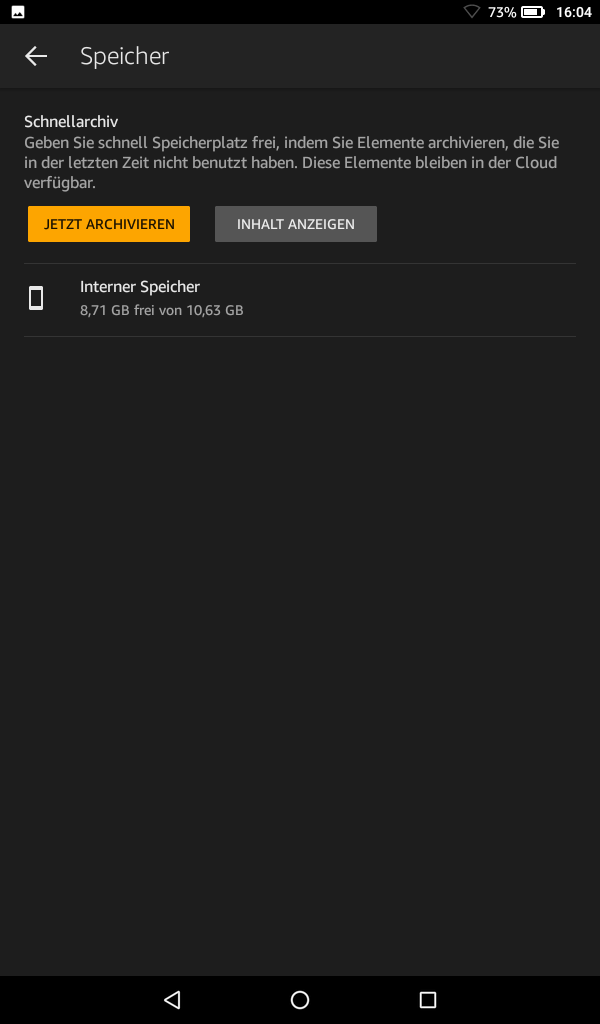Tap the 73% battery percentage
Screen dimensions: 600x1024
pos(502,12)
